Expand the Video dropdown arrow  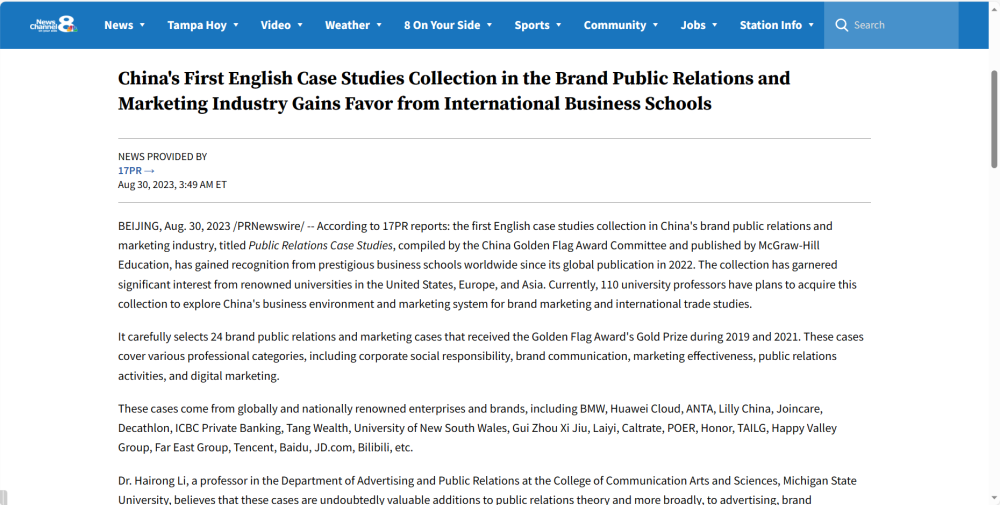pos(300,25)
